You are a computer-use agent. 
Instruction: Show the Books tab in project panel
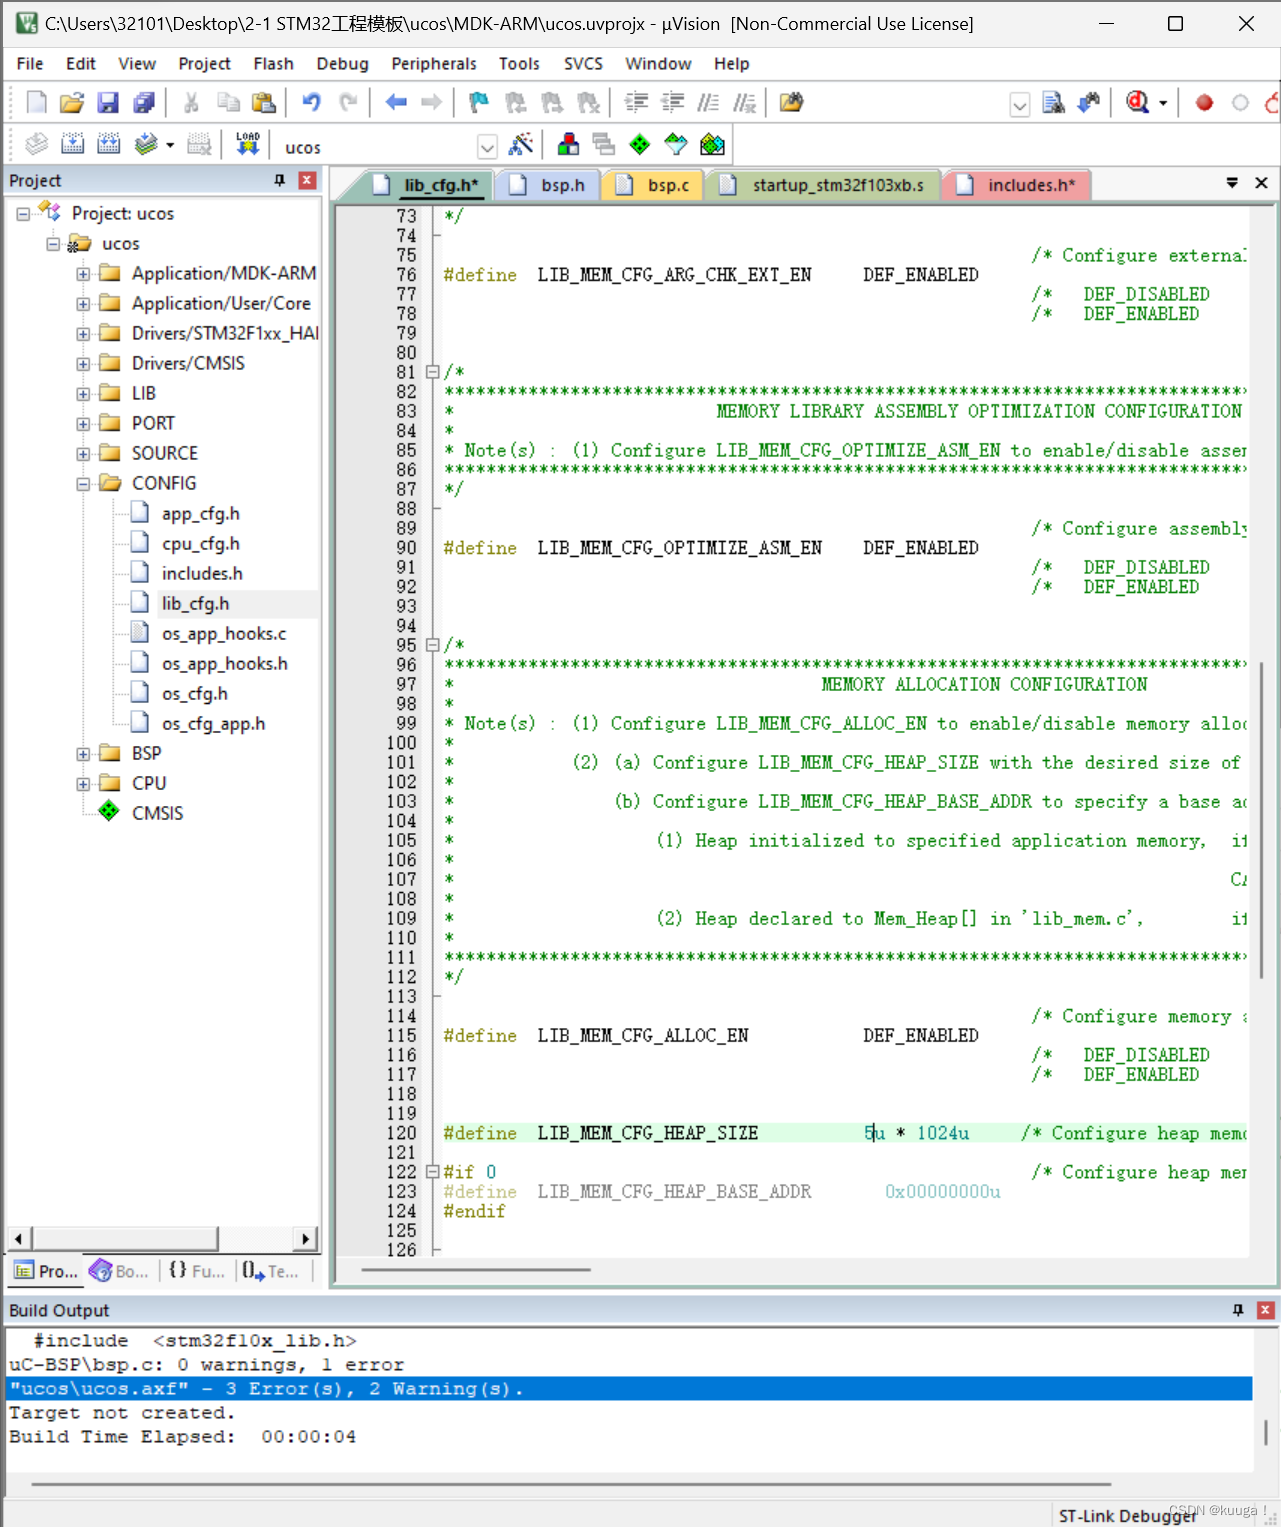tap(119, 1271)
